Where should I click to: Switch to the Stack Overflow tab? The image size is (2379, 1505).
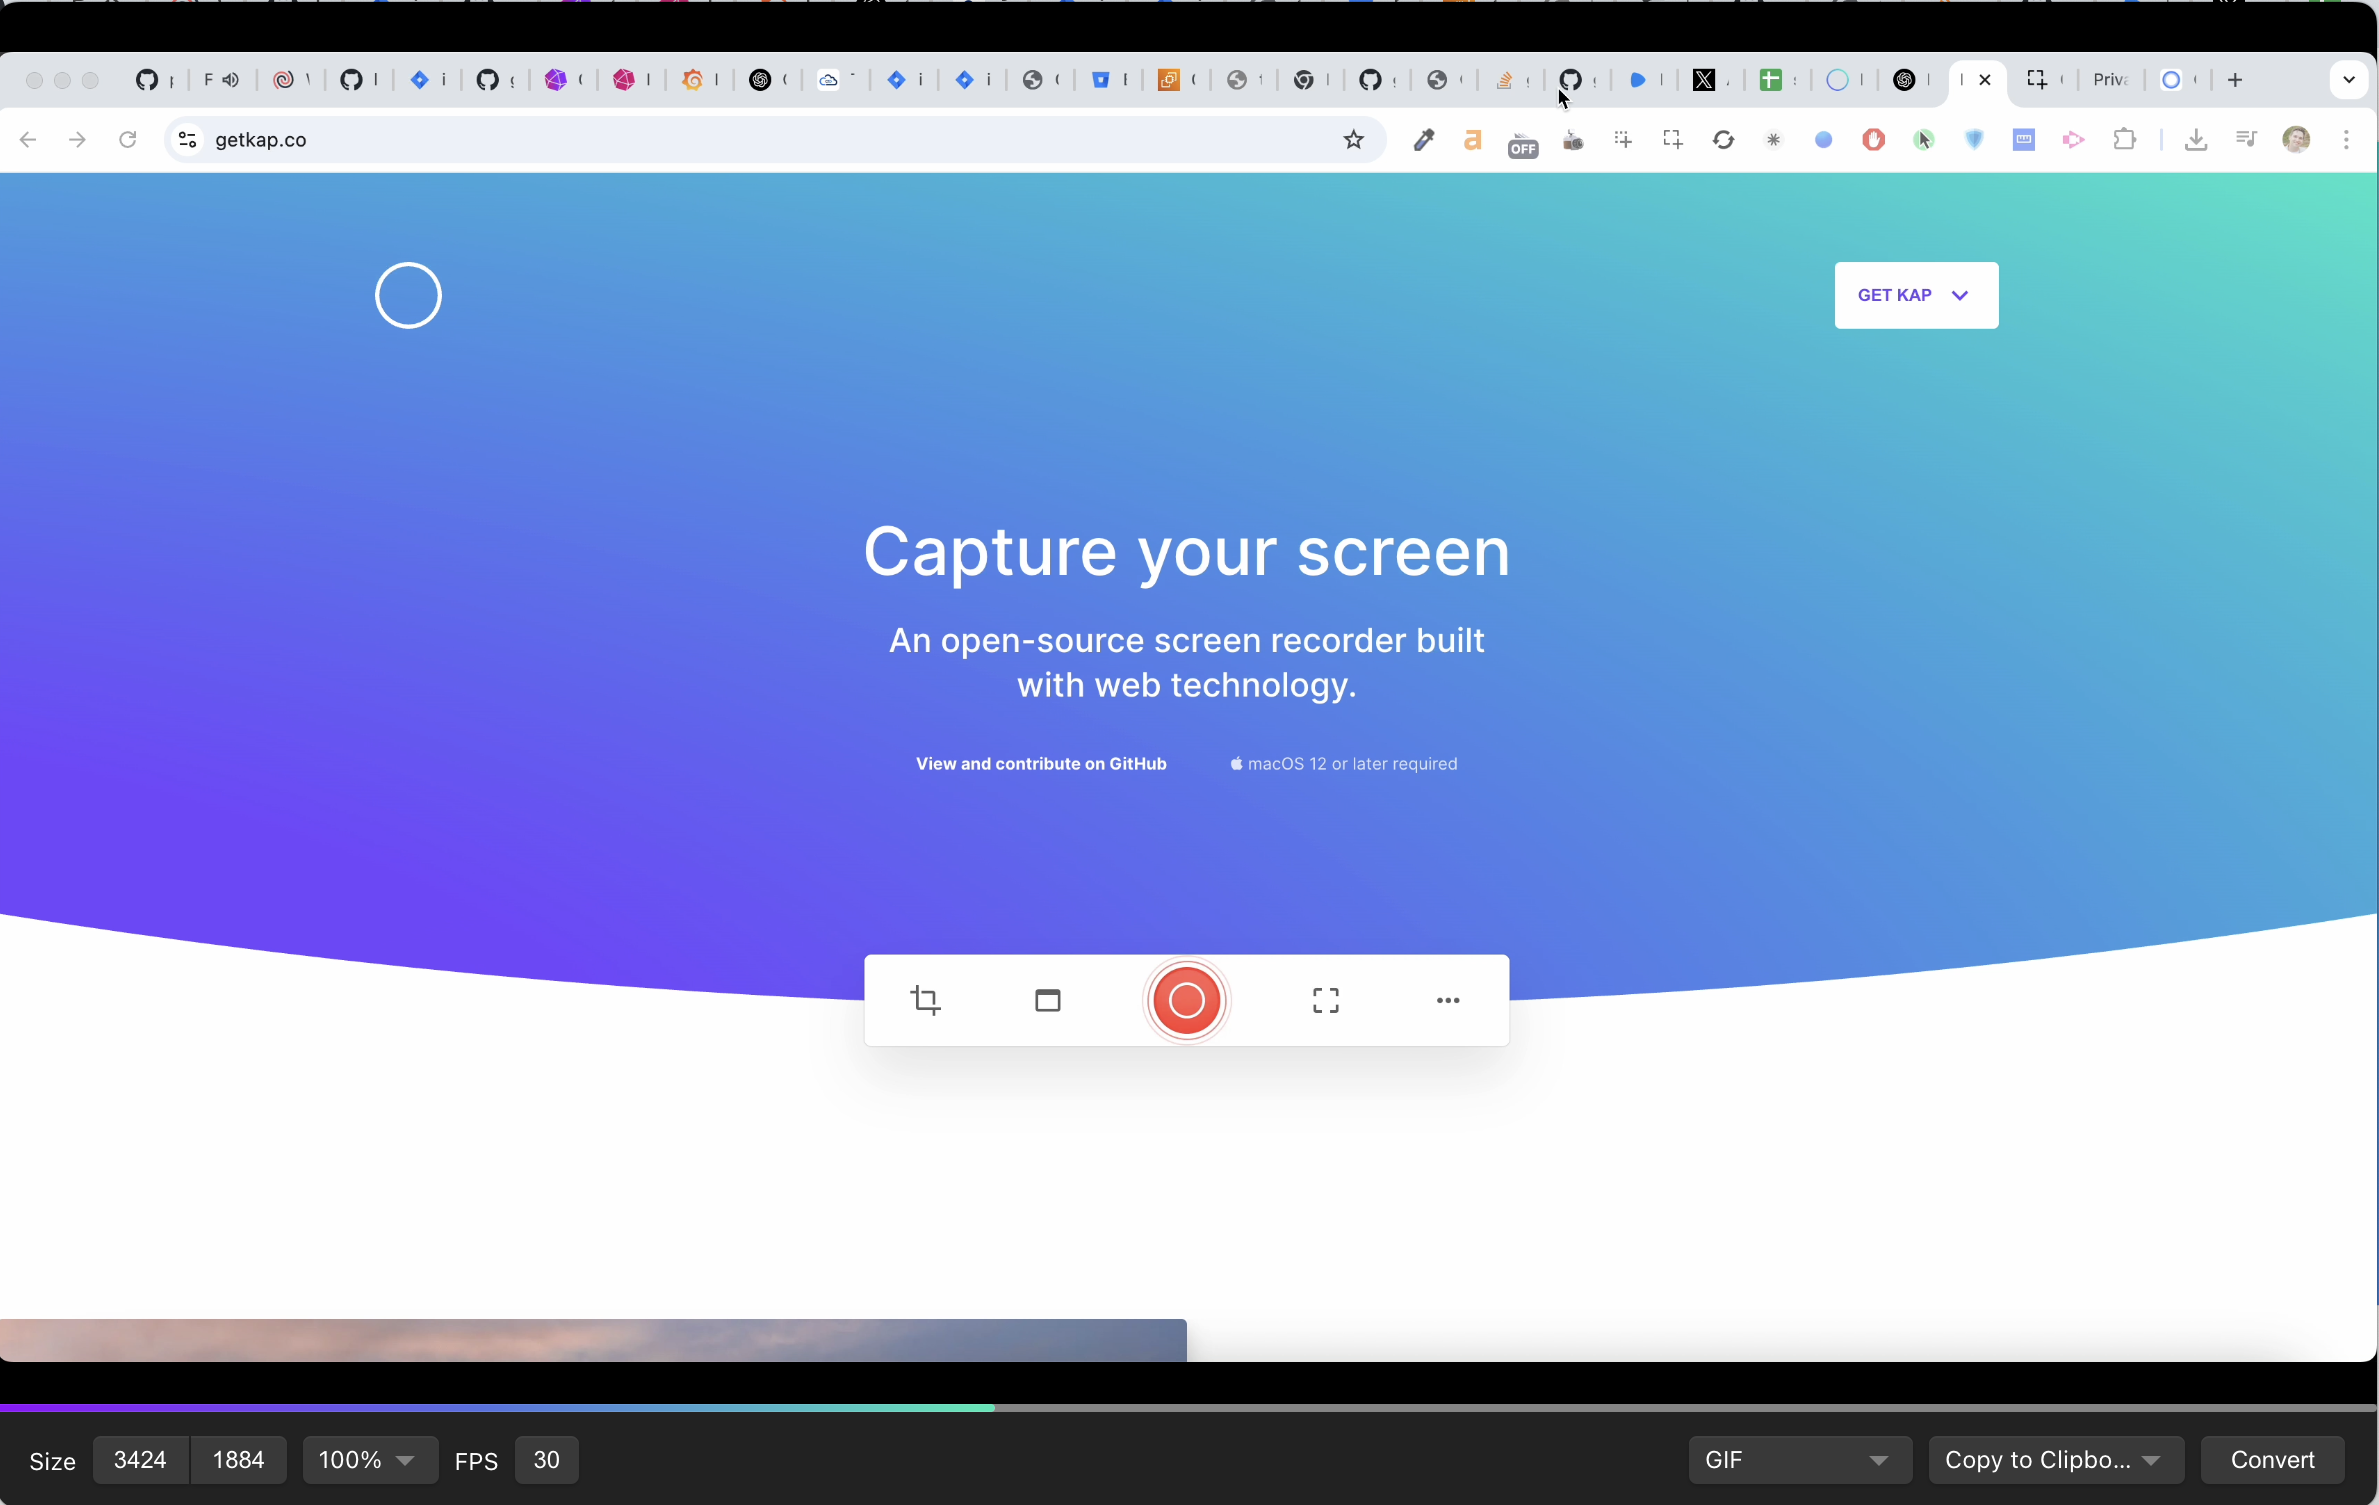coord(1503,80)
